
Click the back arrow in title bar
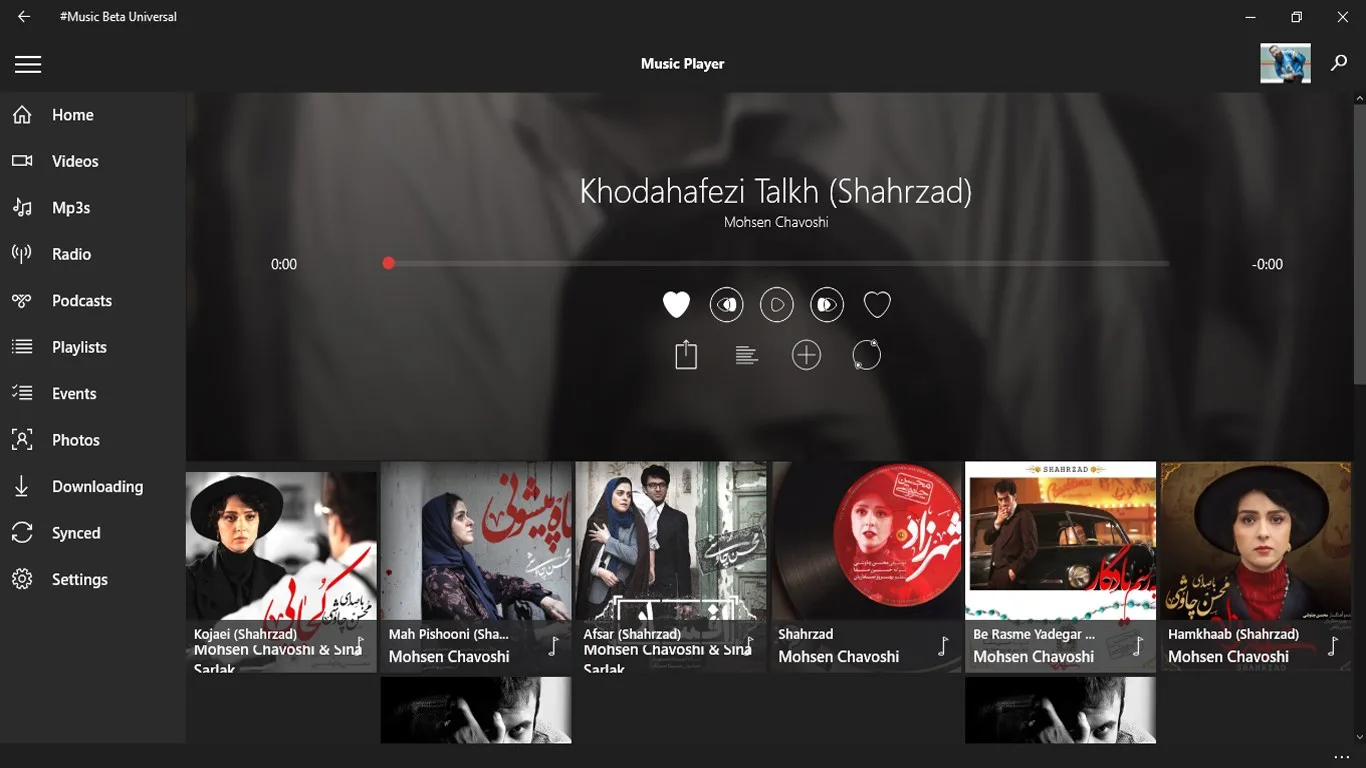[x=24, y=17]
